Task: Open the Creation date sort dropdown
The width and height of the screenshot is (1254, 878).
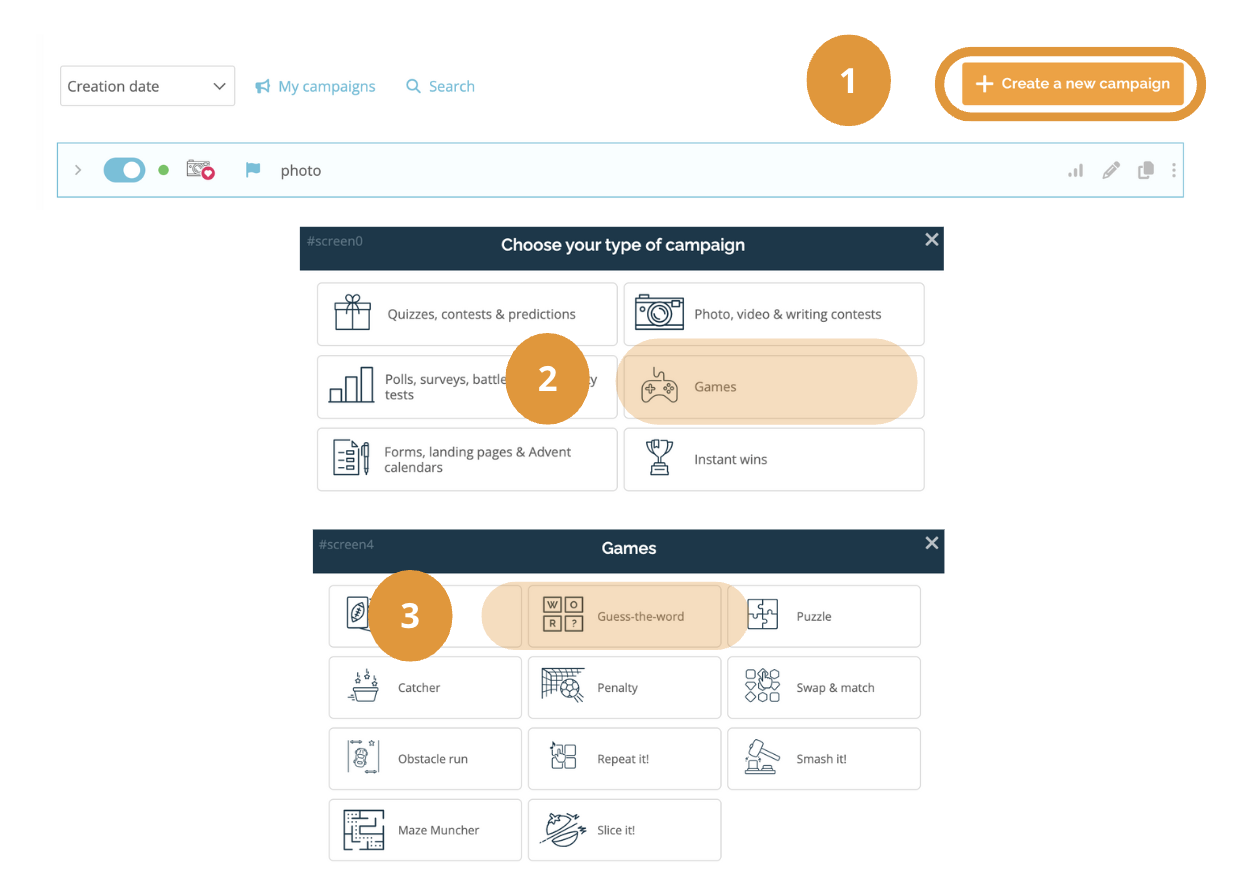Action: [147, 87]
